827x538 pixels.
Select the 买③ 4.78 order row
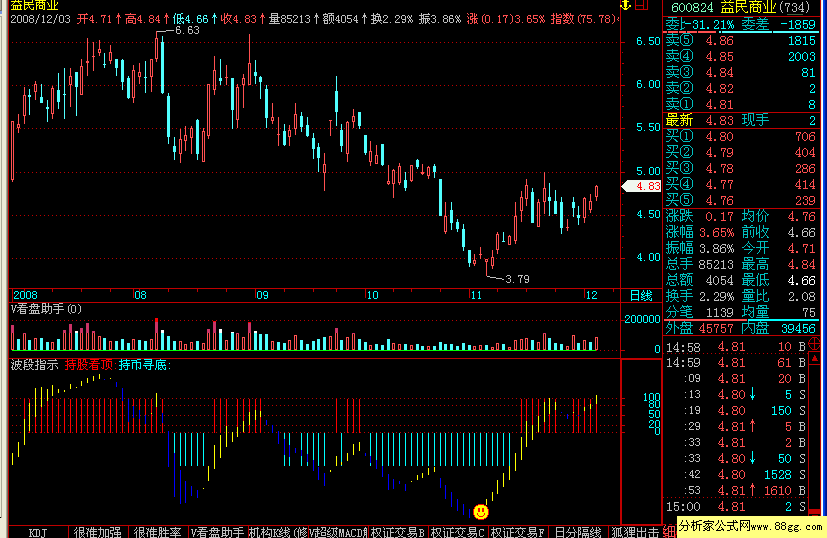click(x=741, y=168)
